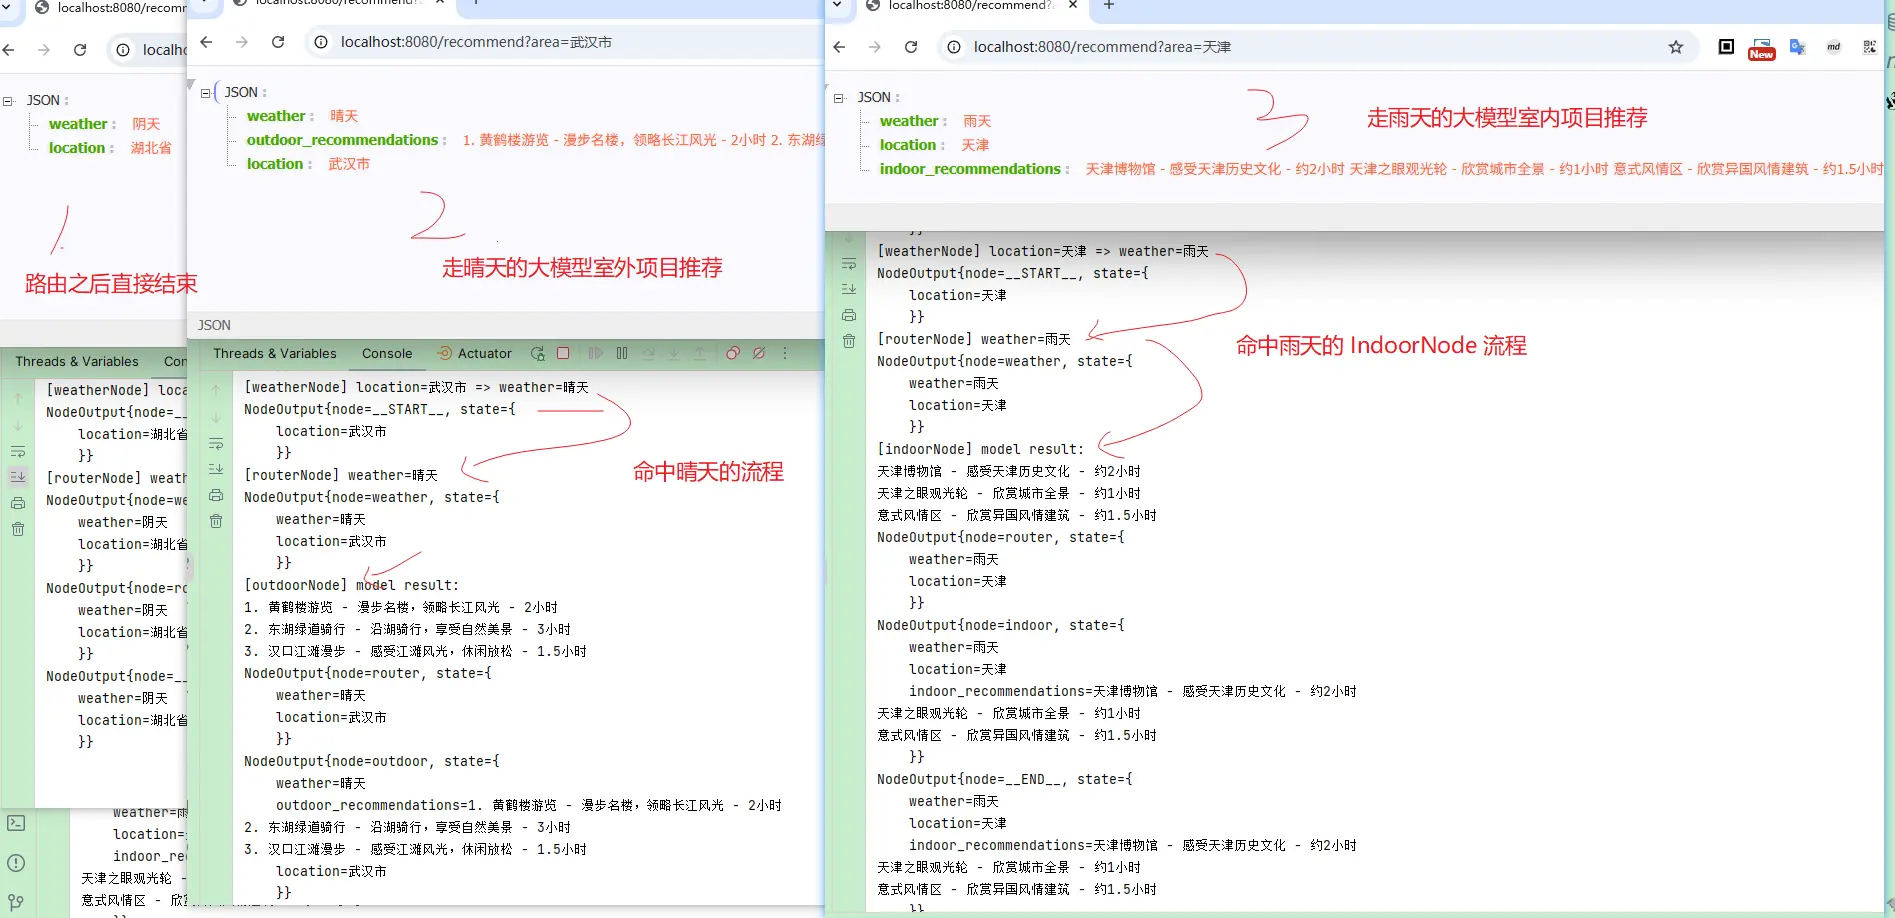The width and height of the screenshot is (1895, 918).
Task: Click Rerun debug icon next to Actuator
Action: pos(538,353)
